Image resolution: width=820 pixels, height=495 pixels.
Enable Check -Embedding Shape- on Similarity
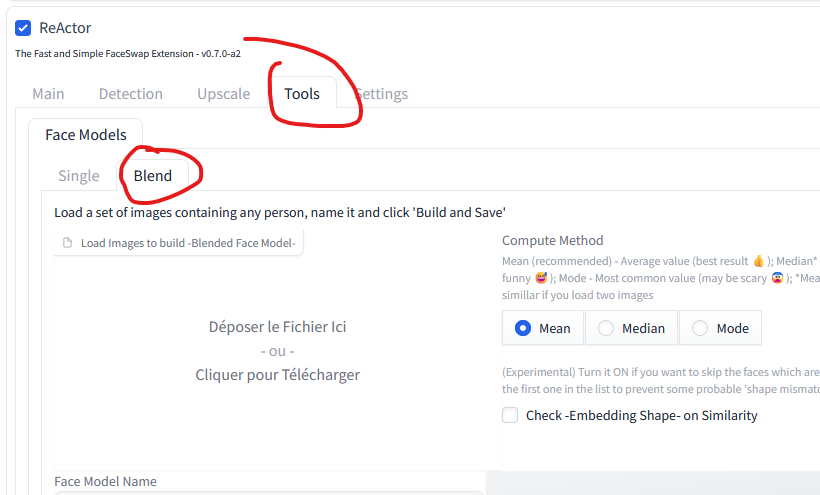(510, 415)
